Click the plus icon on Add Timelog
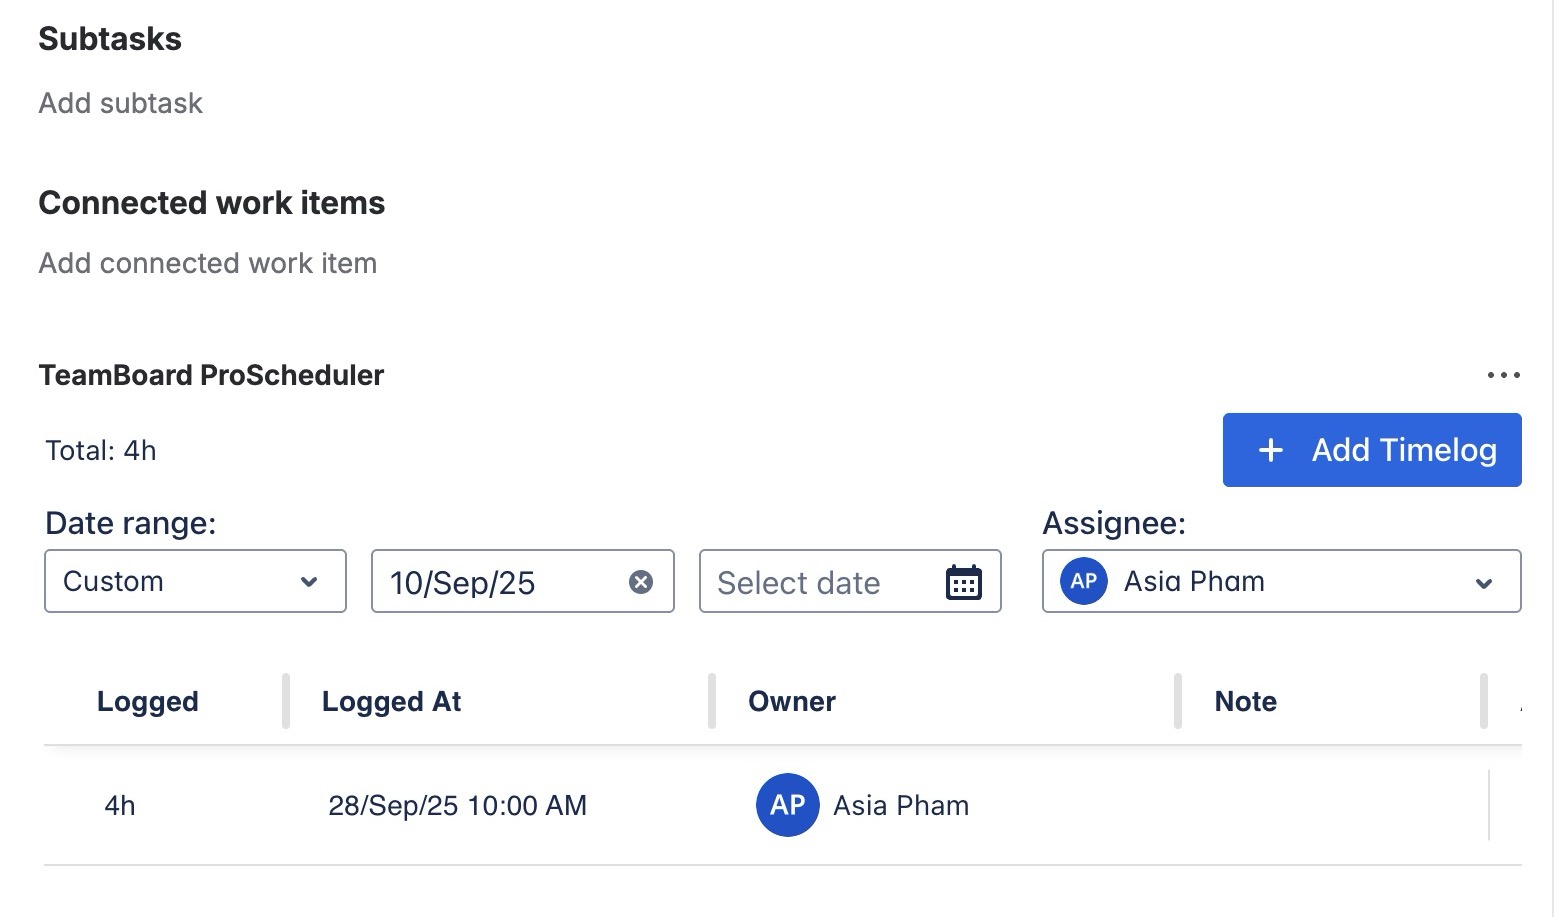Viewport: 1554px width, 917px height. click(x=1271, y=450)
